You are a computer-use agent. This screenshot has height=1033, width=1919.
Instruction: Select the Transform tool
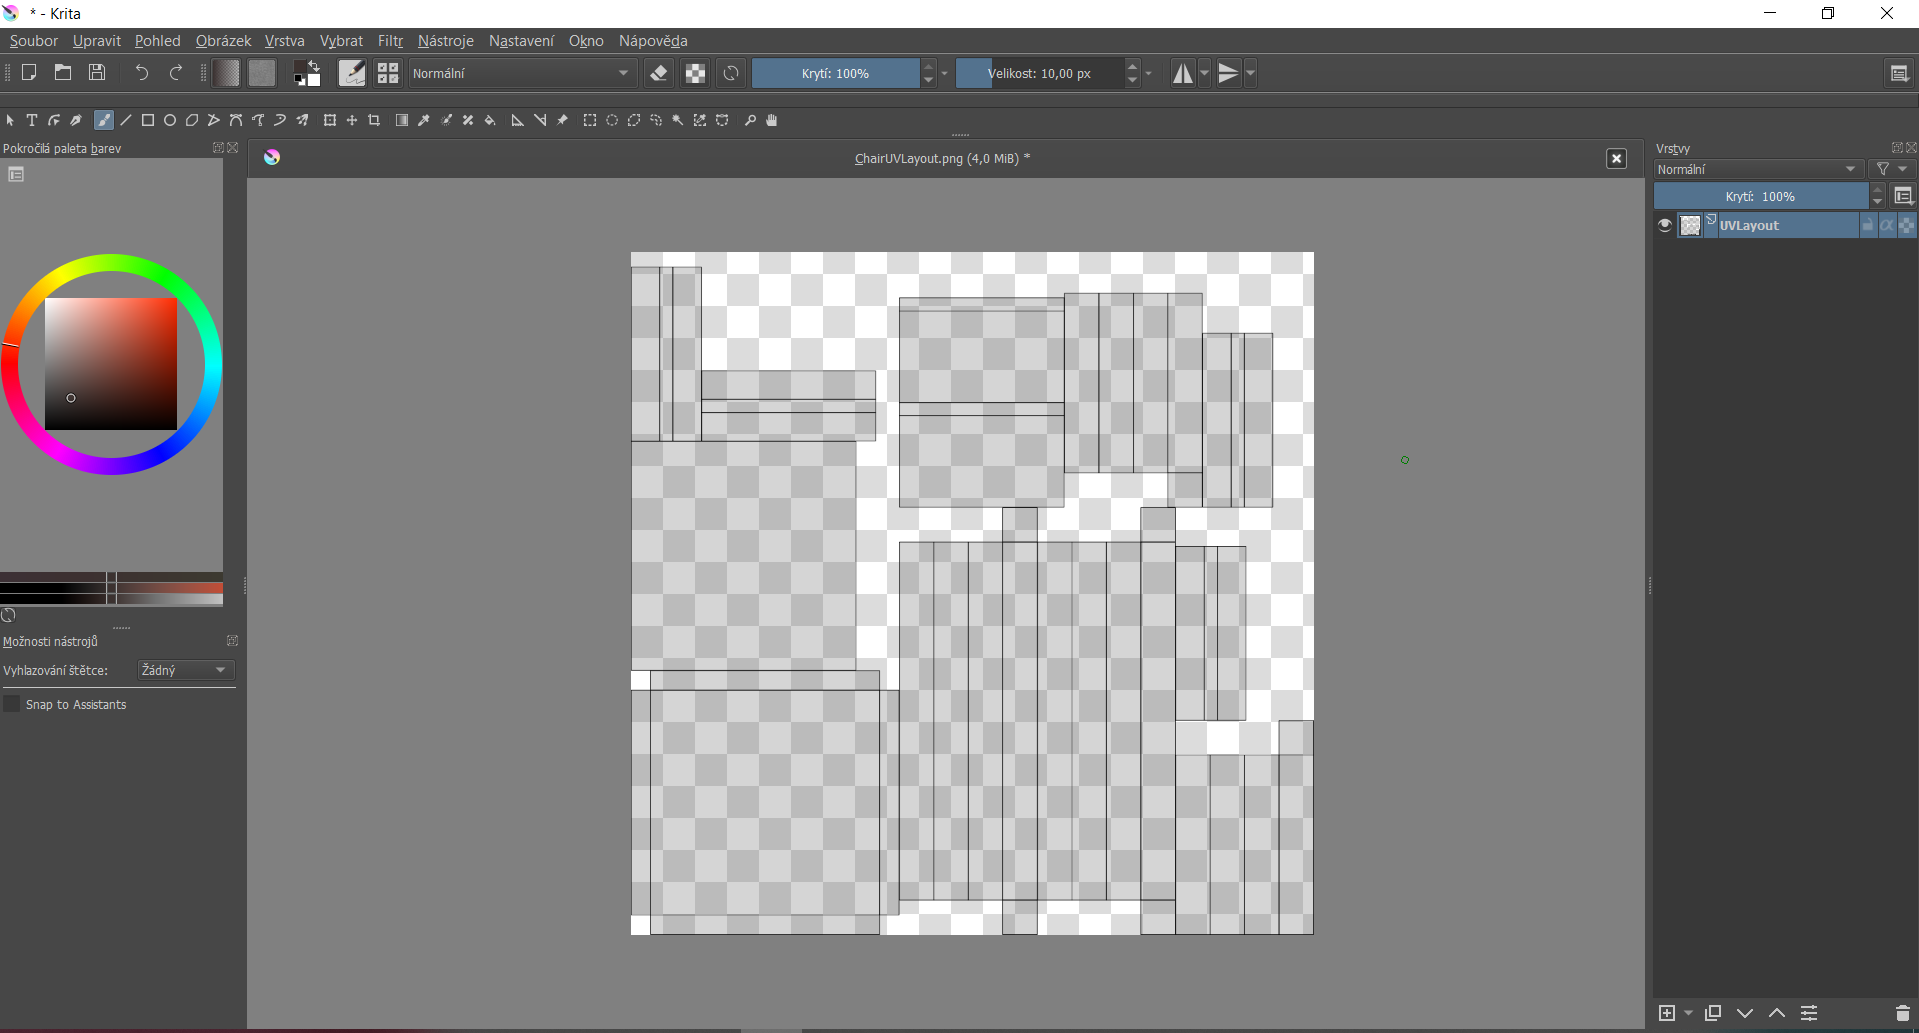330,120
